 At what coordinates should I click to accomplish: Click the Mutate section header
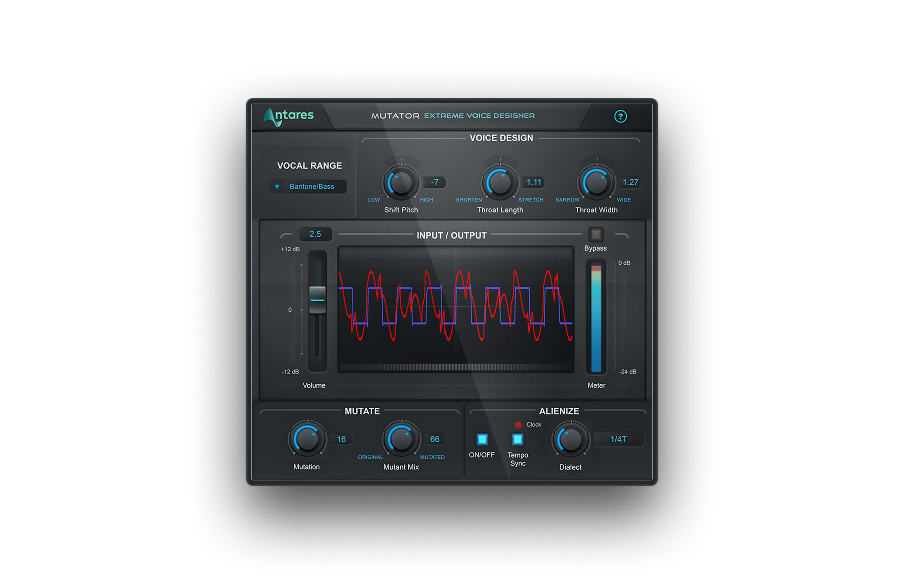coord(361,410)
